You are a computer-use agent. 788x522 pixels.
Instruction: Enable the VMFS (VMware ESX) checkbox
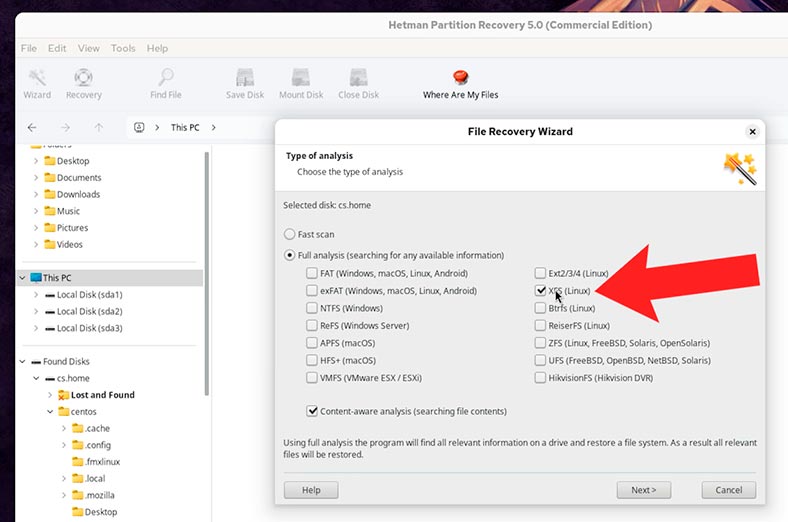point(312,378)
